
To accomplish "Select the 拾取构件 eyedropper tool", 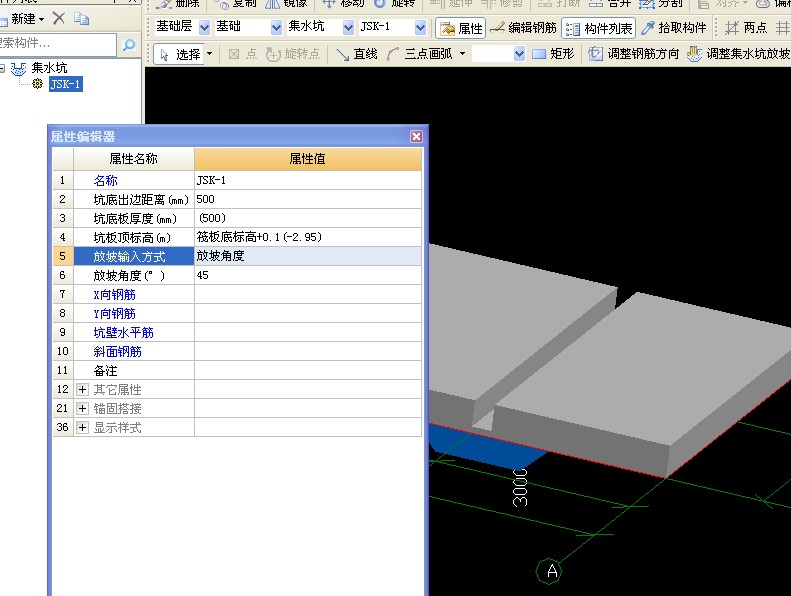I will 673,28.
